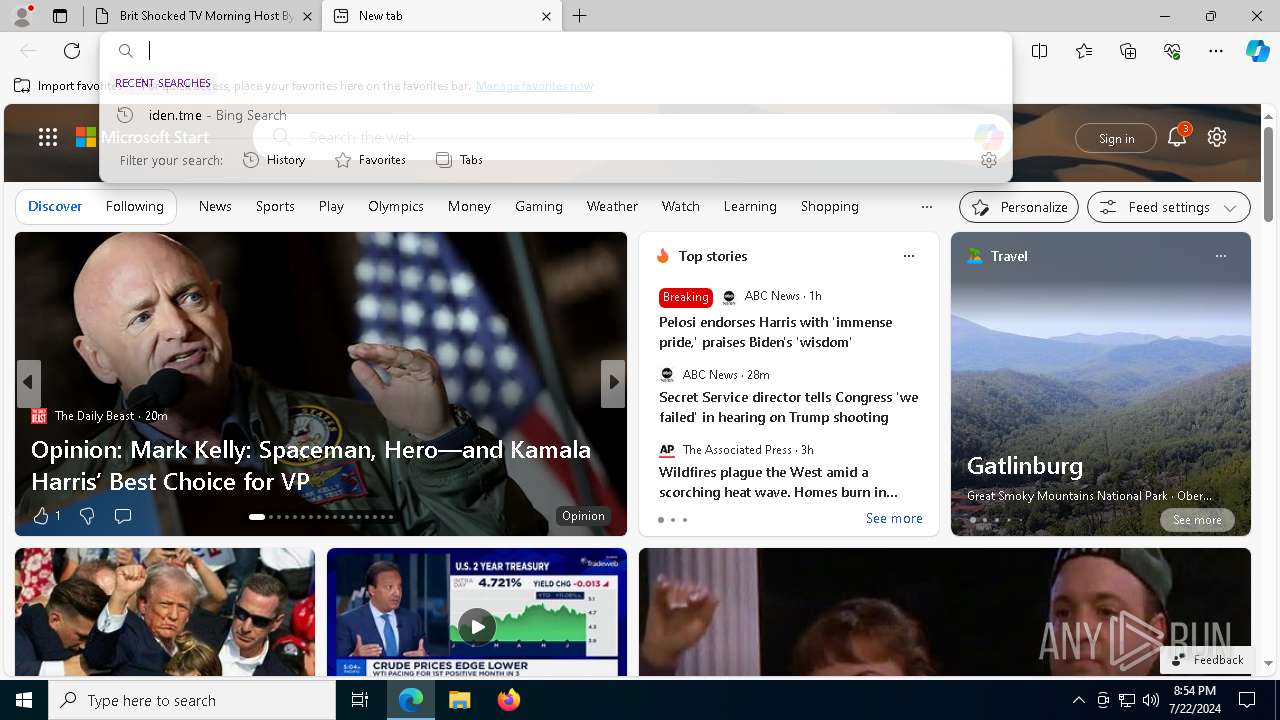The height and width of the screenshot is (720, 1280).
Task: Open tab actions menu icon
Action: (x=60, y=16)
